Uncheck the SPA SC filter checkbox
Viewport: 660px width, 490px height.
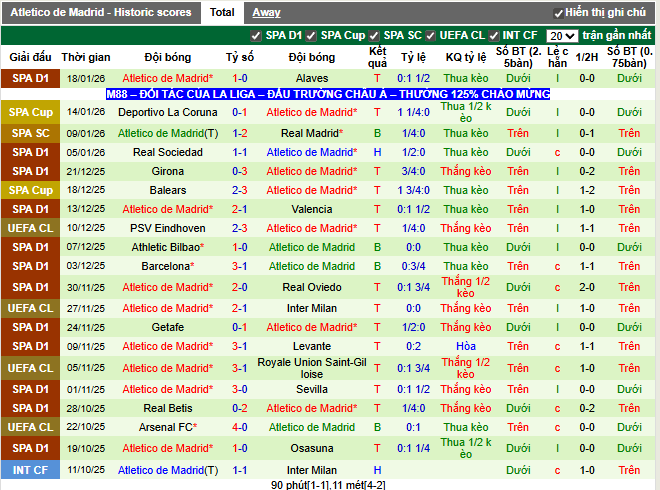click(x=374, y=36)
